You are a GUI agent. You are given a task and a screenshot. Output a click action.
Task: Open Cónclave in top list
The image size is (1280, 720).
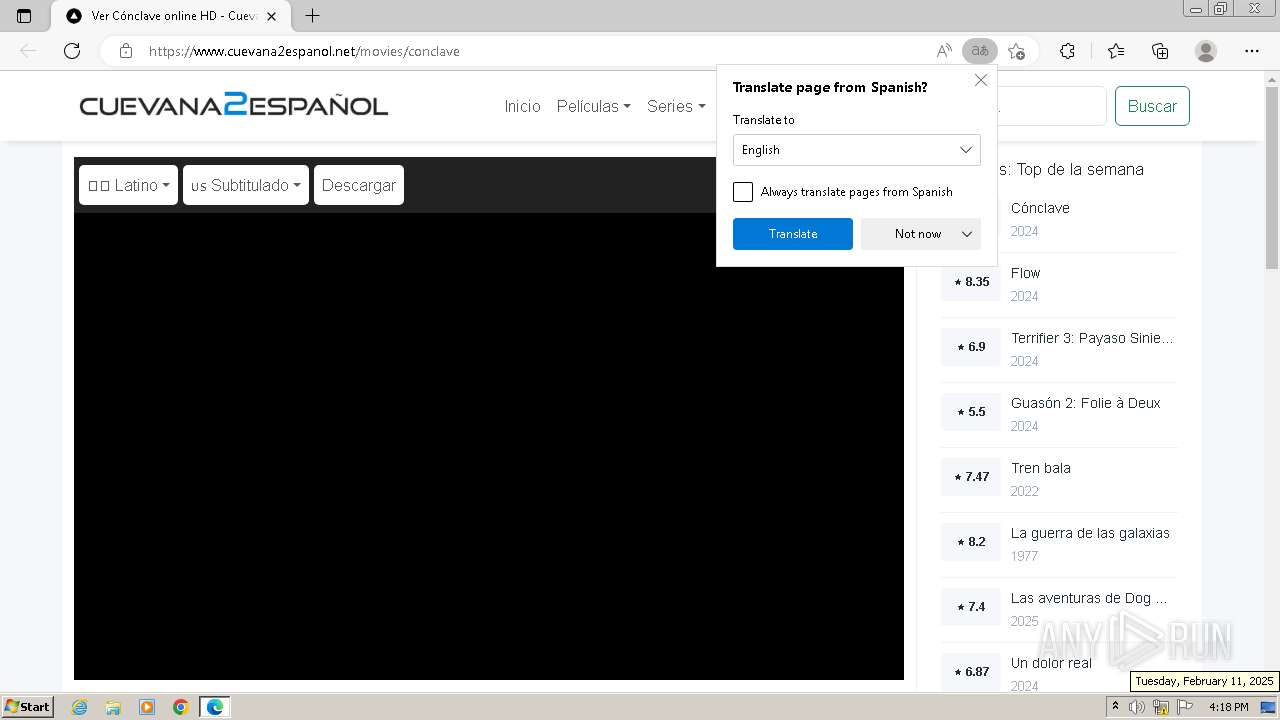(x=1040, y=208)
